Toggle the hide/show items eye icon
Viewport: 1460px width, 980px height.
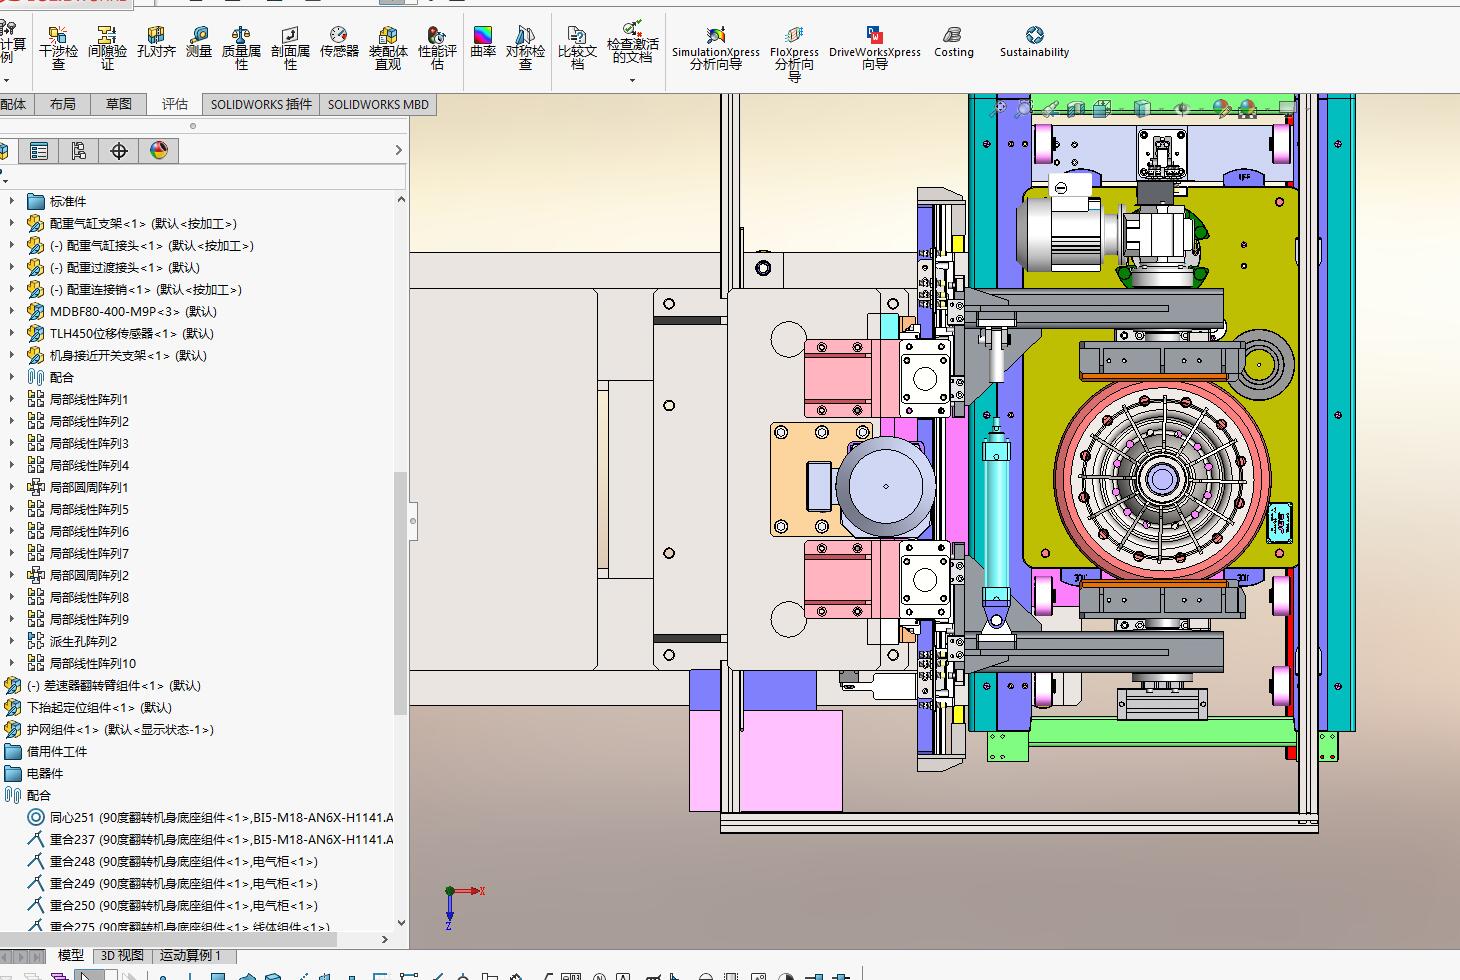1182,108
